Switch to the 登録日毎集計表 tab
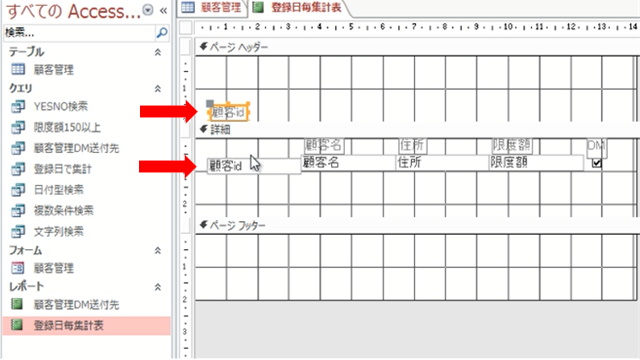The width and height of the screenshot is (640, 360). [298, 8]
